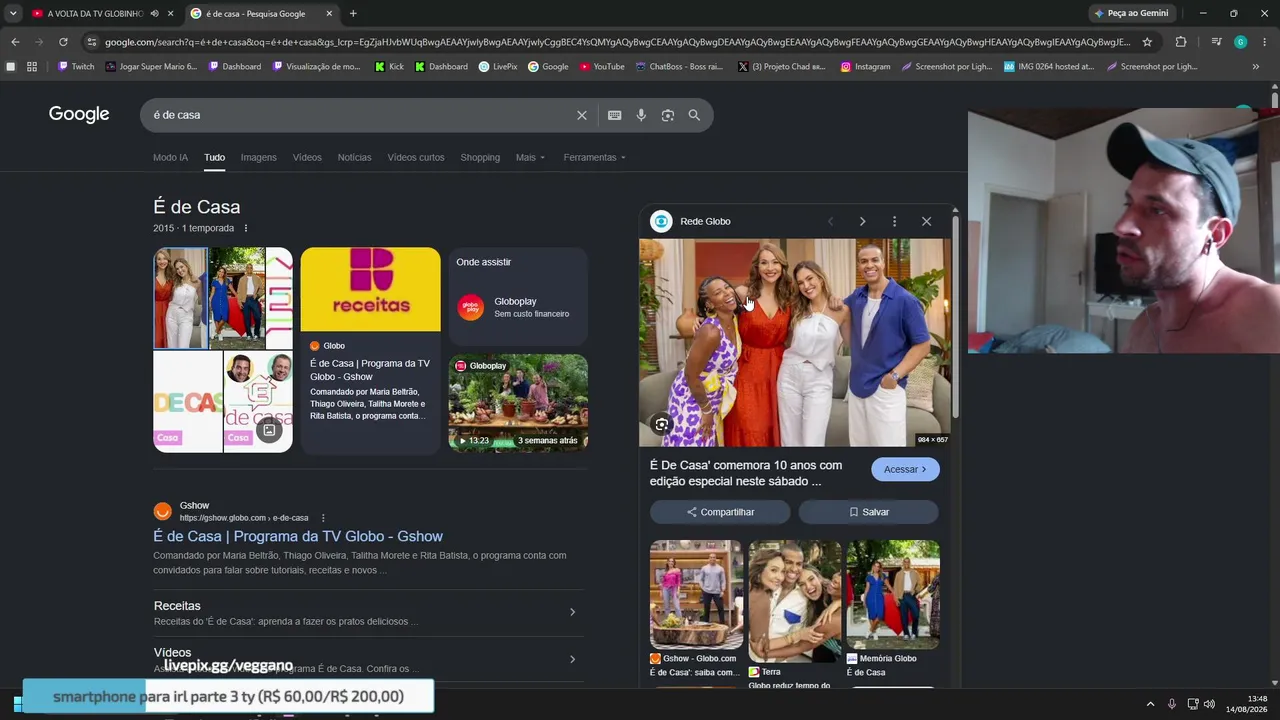Reload the current page
Screen dimensions: 1280x720
(63, 42)
